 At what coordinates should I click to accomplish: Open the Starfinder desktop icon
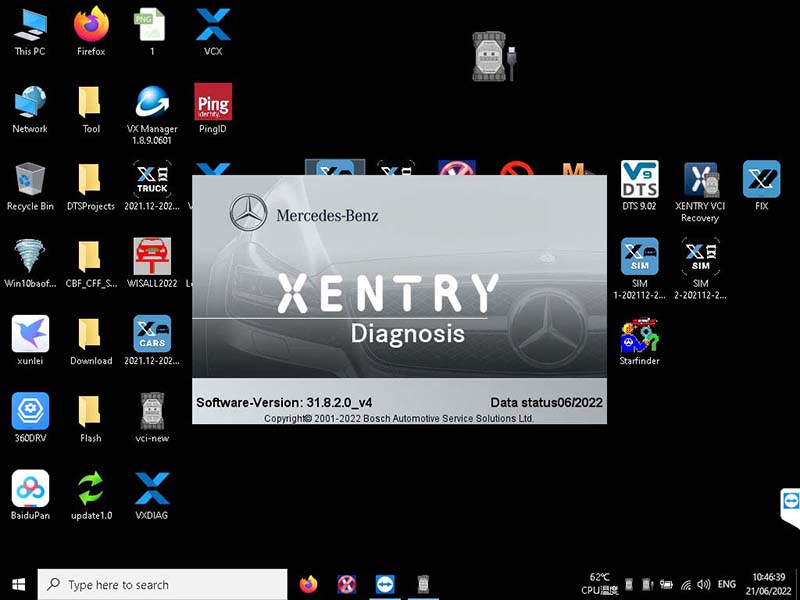click(x=639, y=341)
